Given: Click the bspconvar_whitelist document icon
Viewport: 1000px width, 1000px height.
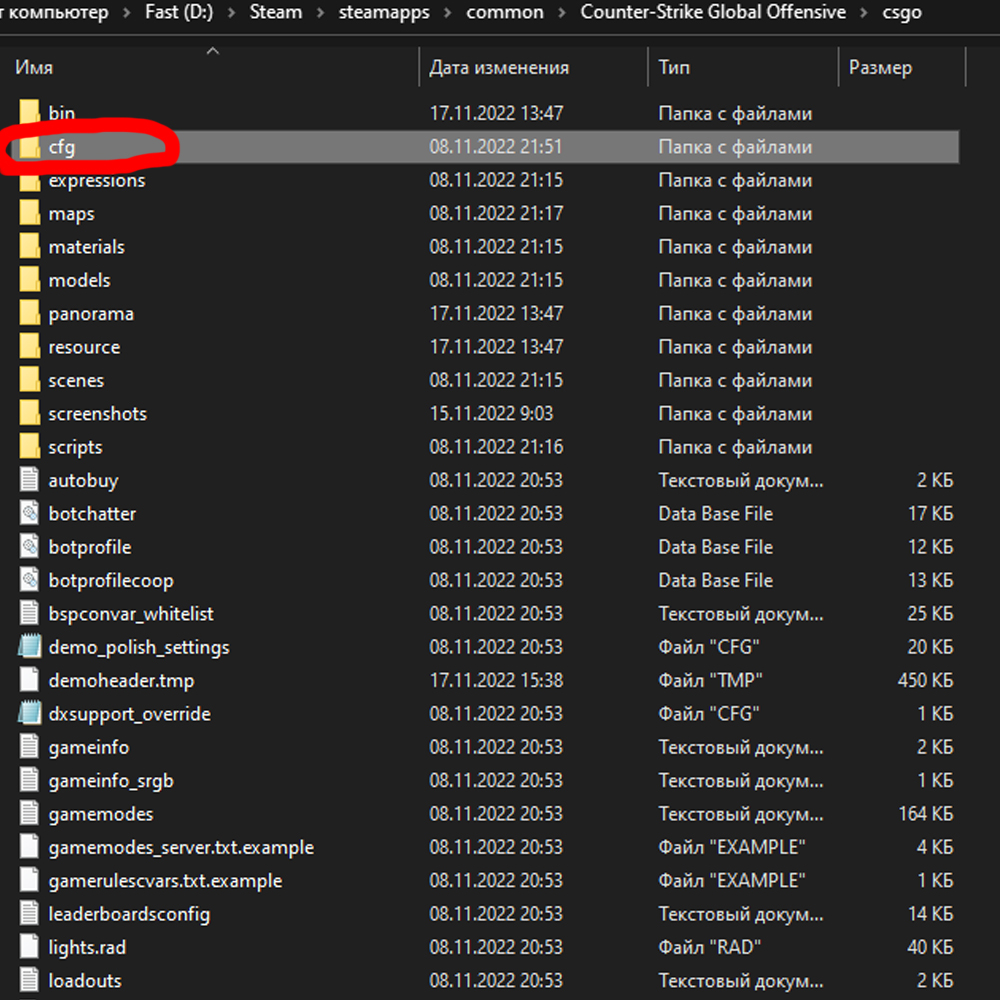Looking at the screenshot, I should point(29,613).
